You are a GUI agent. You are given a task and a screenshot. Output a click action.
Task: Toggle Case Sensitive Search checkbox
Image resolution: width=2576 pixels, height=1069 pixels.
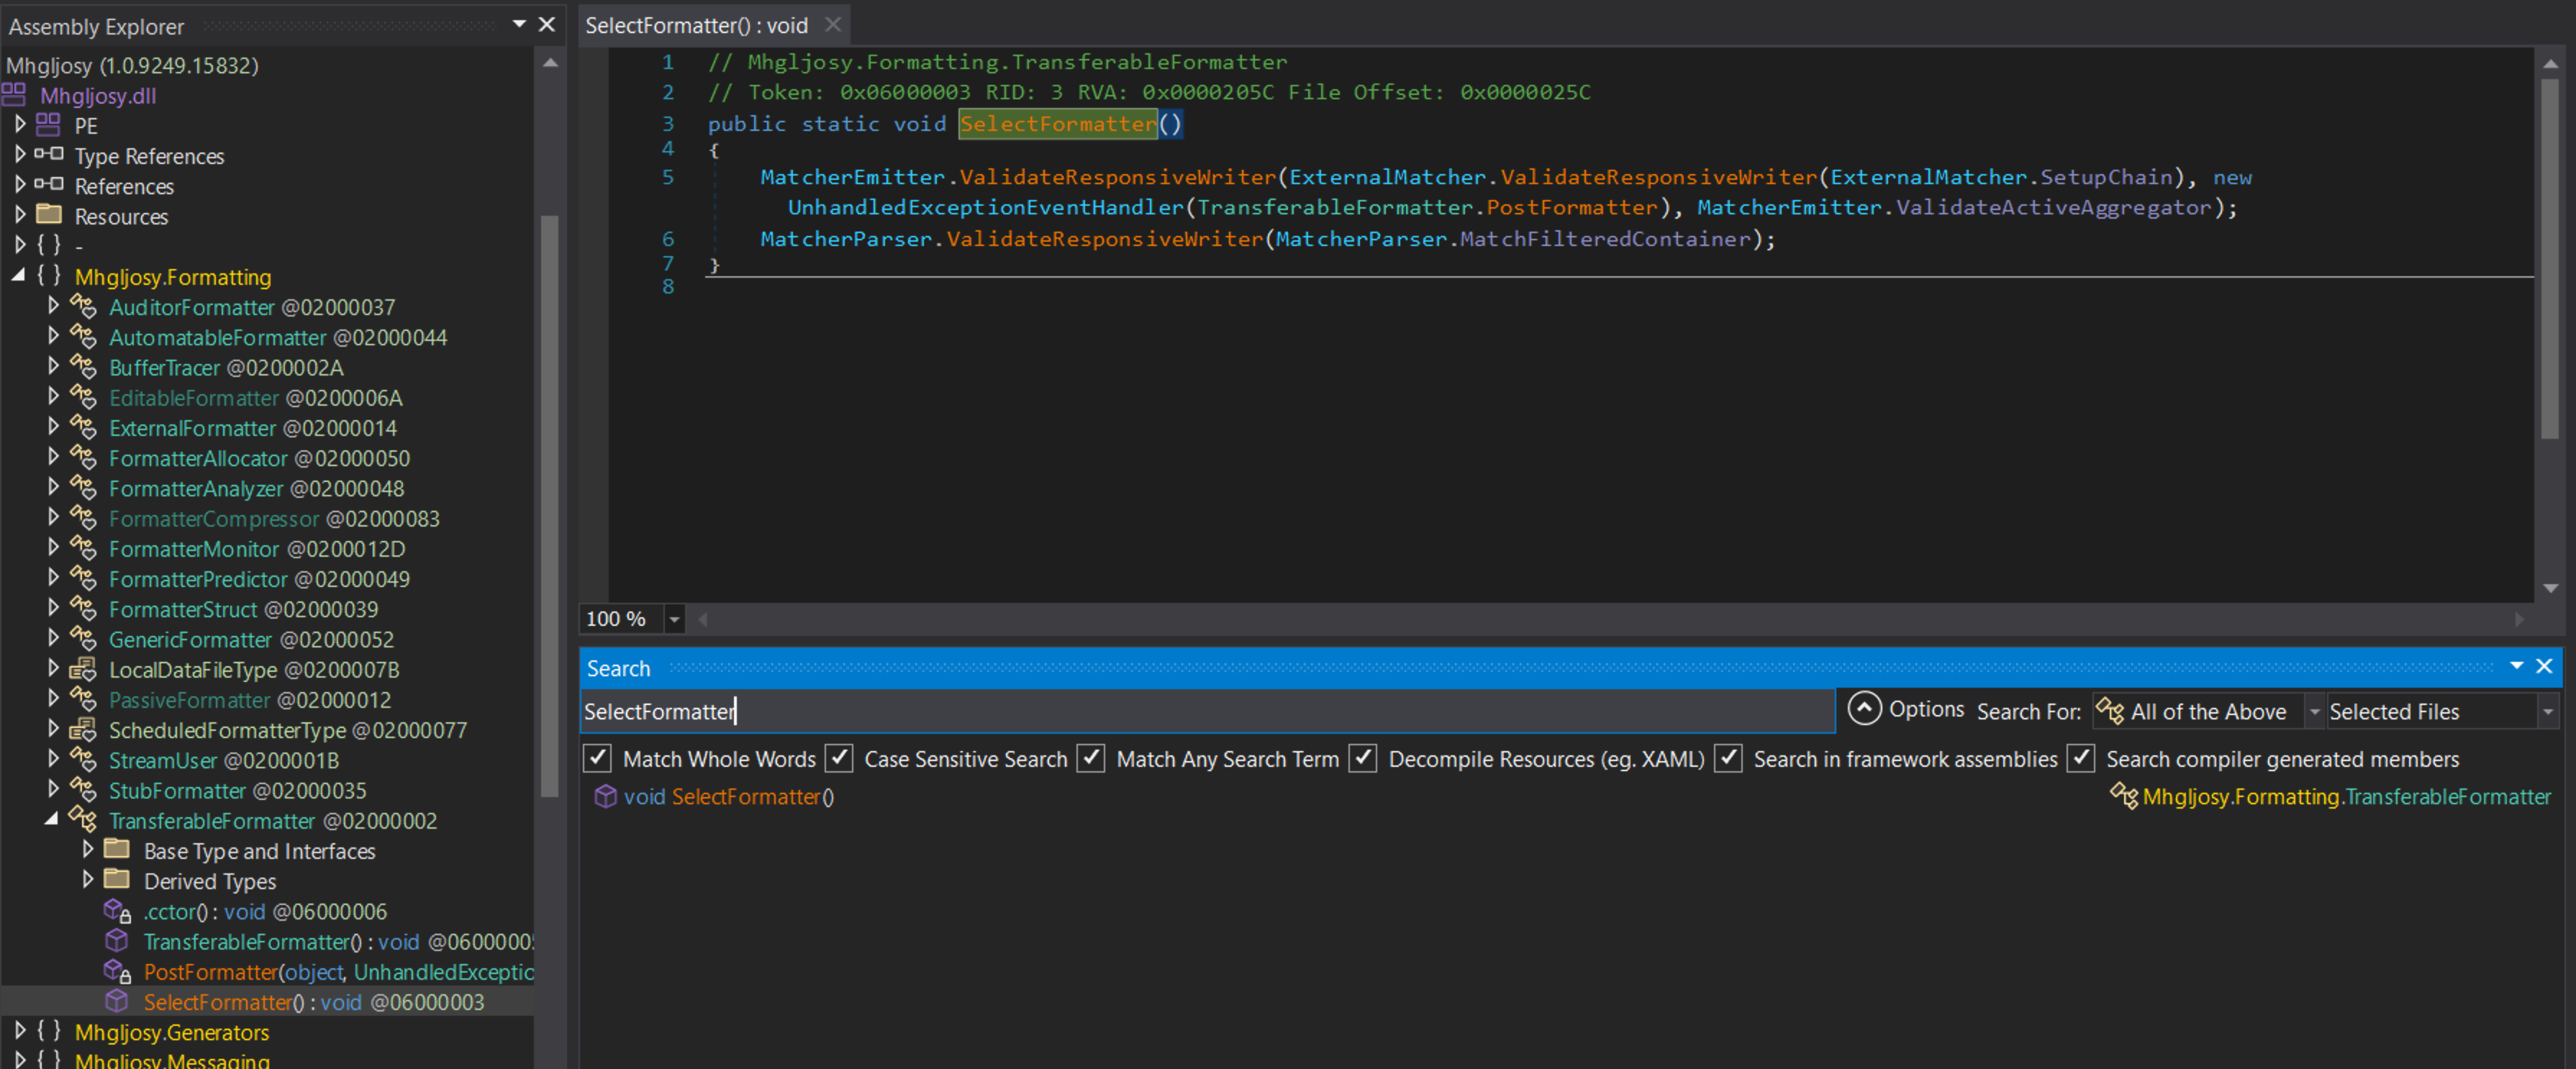[x=839, y=758]
